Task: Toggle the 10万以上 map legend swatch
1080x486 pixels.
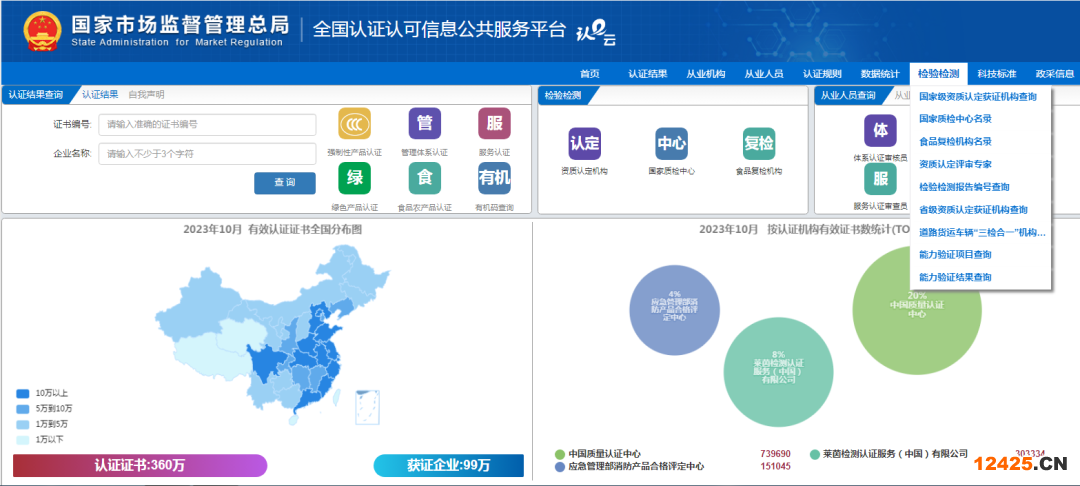Action: (x=23, y=394)
